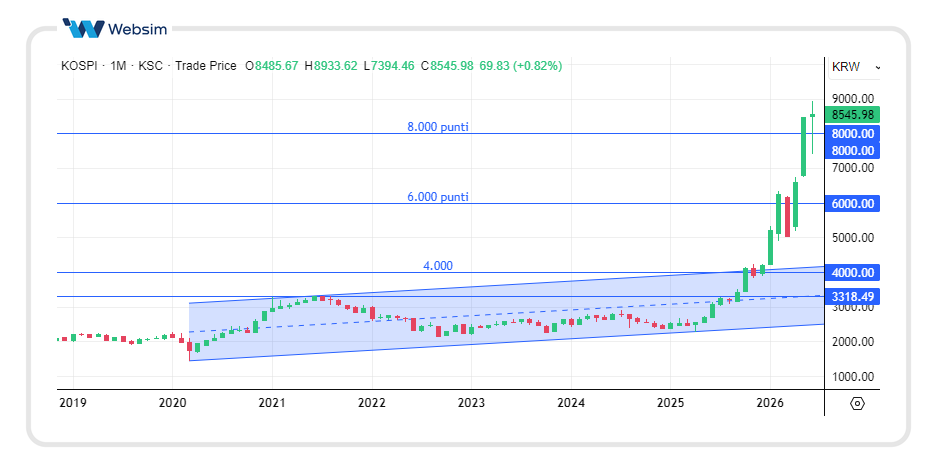Click the 6000.00 blue price tag

[852, 204]
